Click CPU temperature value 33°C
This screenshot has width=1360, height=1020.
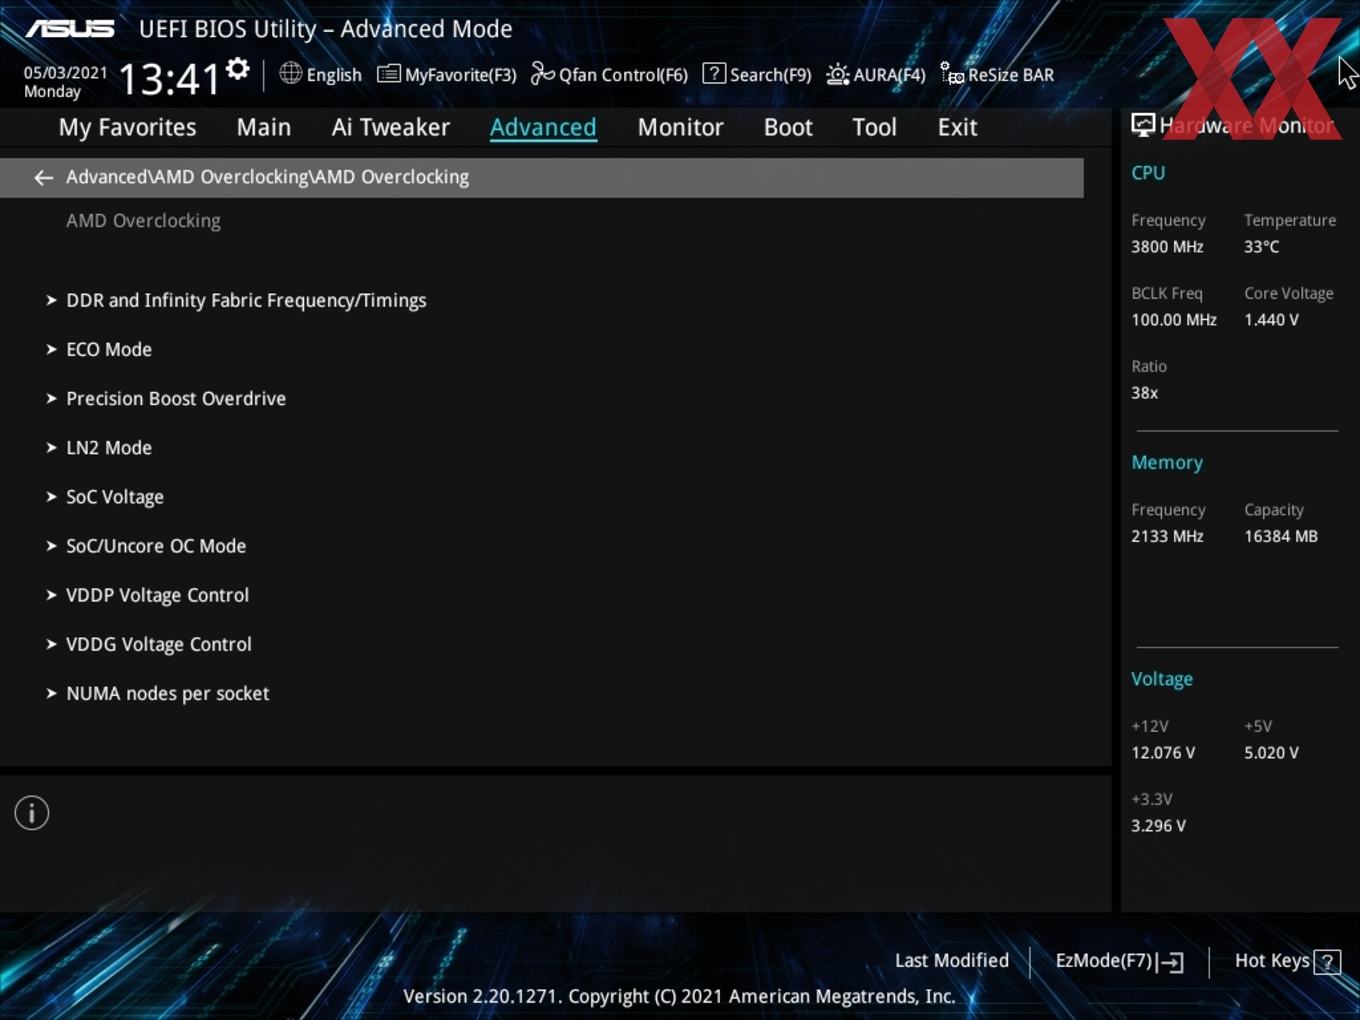(x=1261, y=247)
